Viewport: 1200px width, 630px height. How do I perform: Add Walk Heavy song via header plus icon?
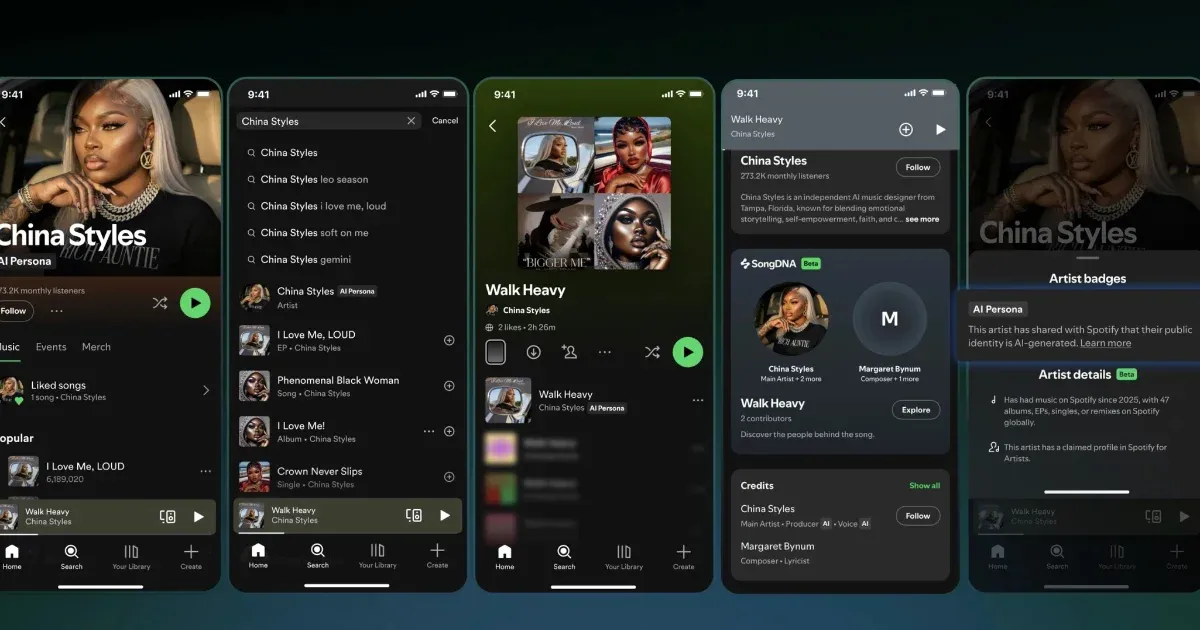906,130
